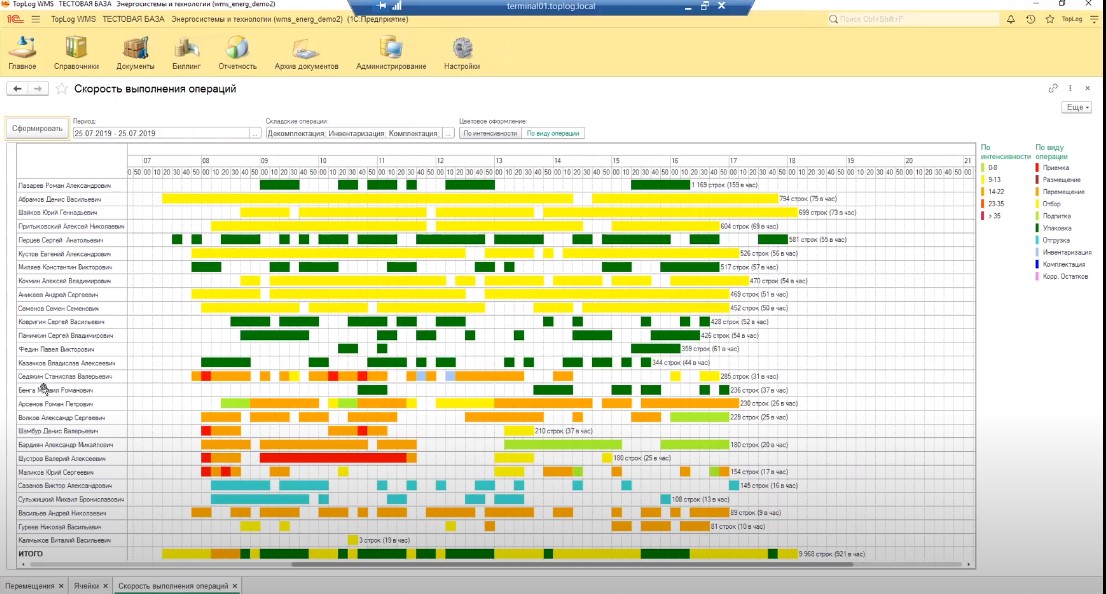1106x594 pixels.
Task: Go forward with the right arrow
Action: pyautogui.click(x=38, y=89)
